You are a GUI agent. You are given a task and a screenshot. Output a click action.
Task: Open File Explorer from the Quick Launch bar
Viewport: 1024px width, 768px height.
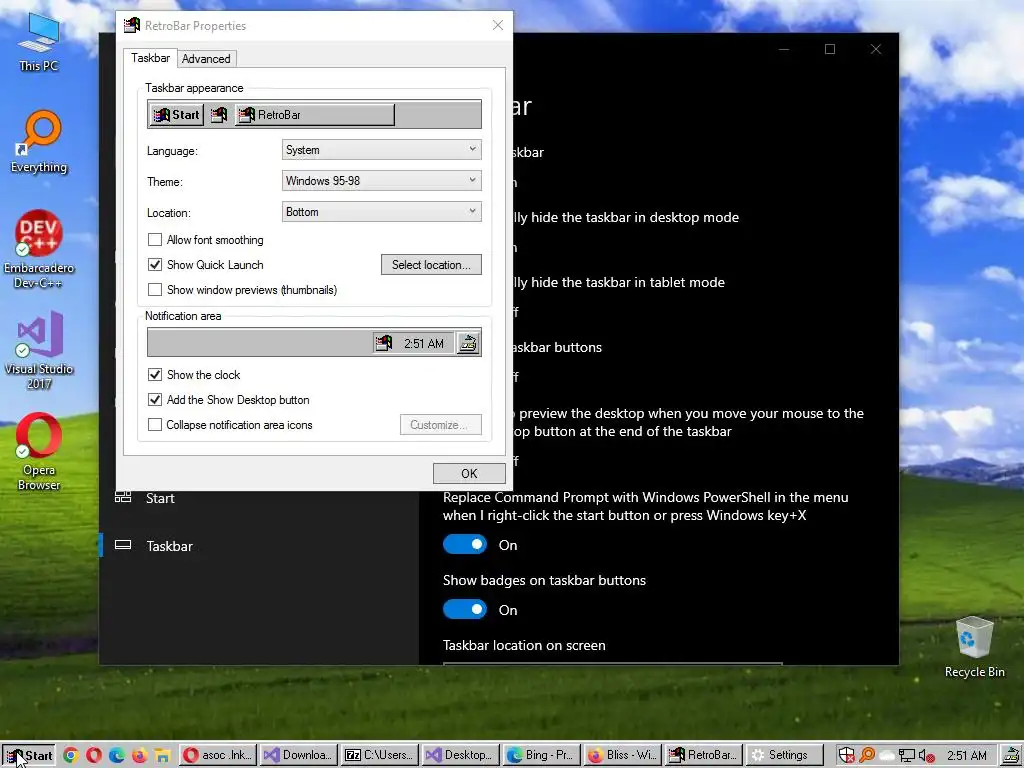click(163, 756)
